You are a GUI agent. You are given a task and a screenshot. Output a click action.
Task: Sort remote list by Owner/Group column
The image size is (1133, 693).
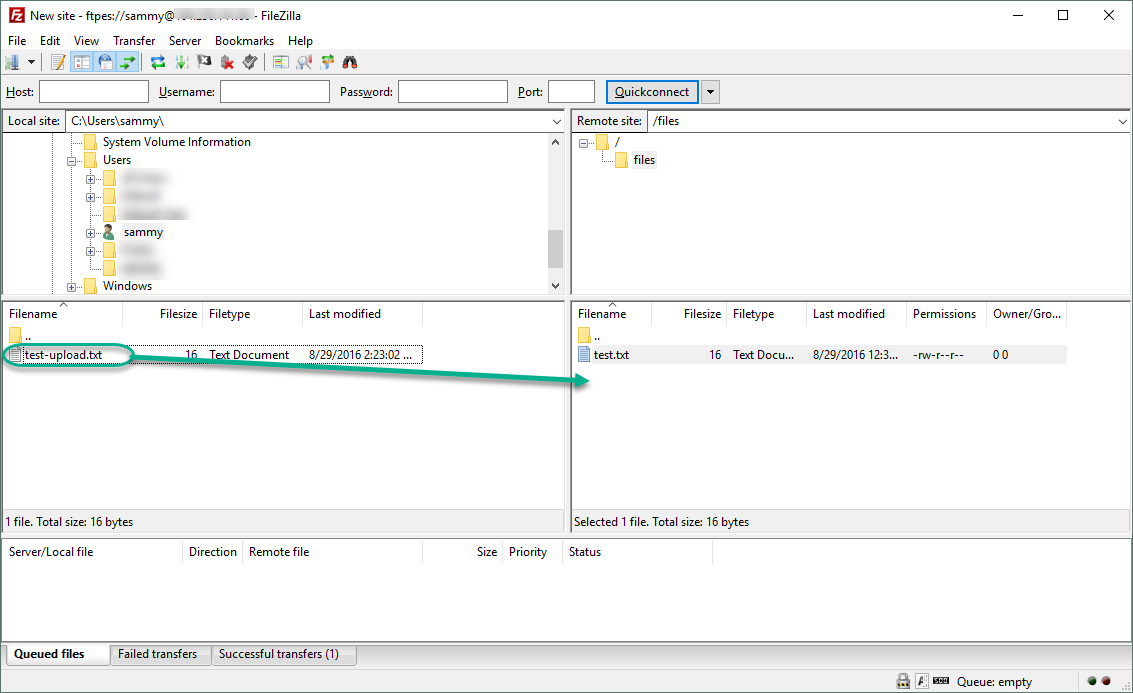1027,314
